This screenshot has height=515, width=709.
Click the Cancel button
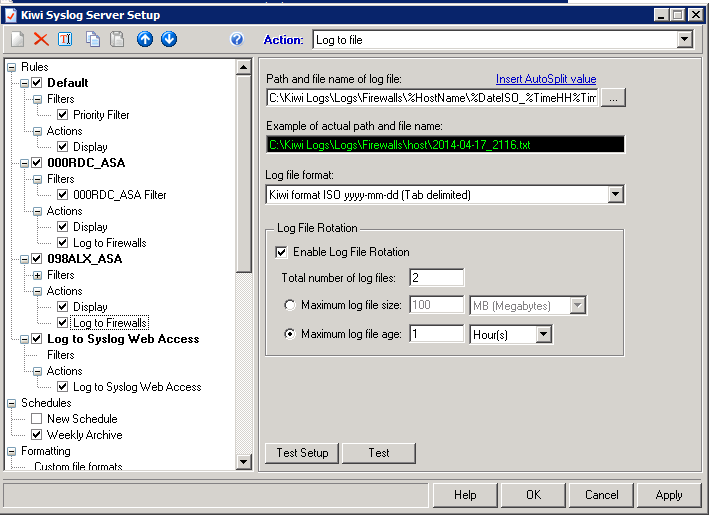pyautogui.click(x=601, y=495)
